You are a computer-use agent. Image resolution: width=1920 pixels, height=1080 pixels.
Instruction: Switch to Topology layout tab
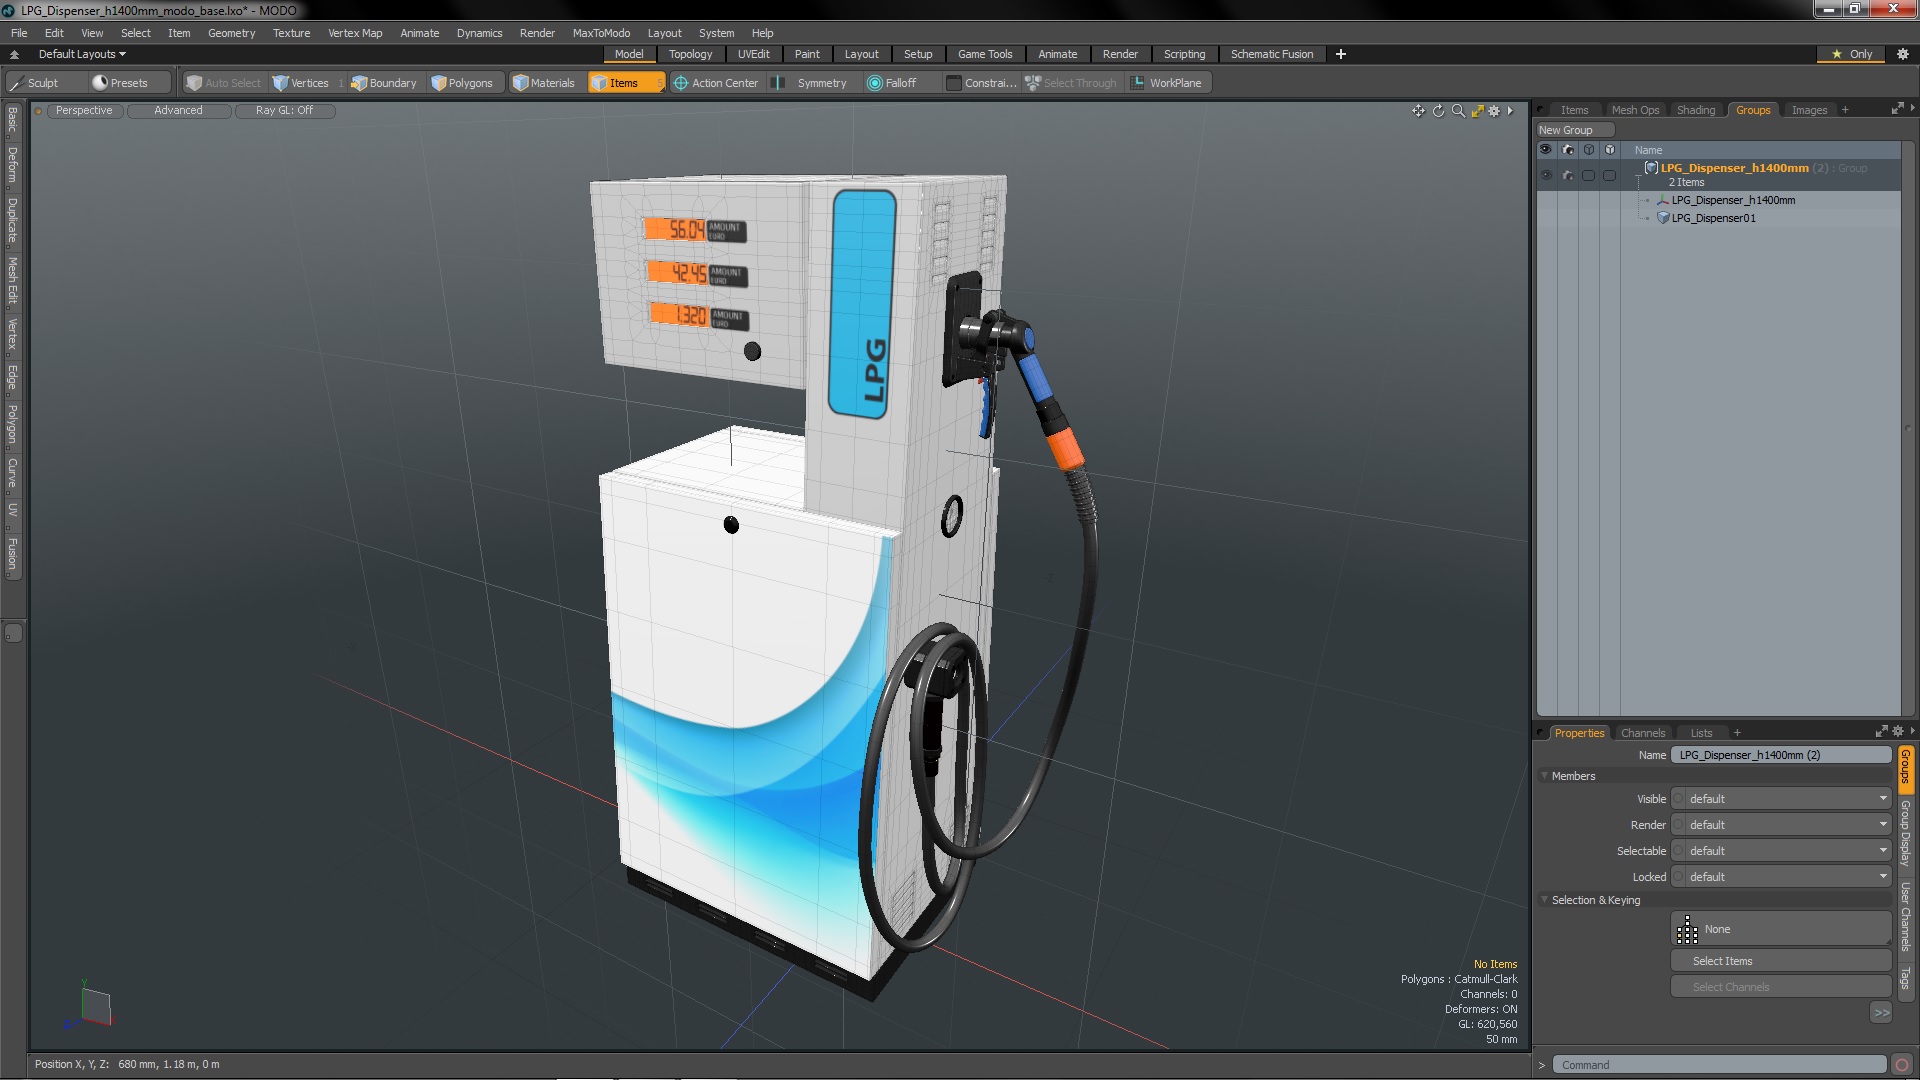coord(690,54)
